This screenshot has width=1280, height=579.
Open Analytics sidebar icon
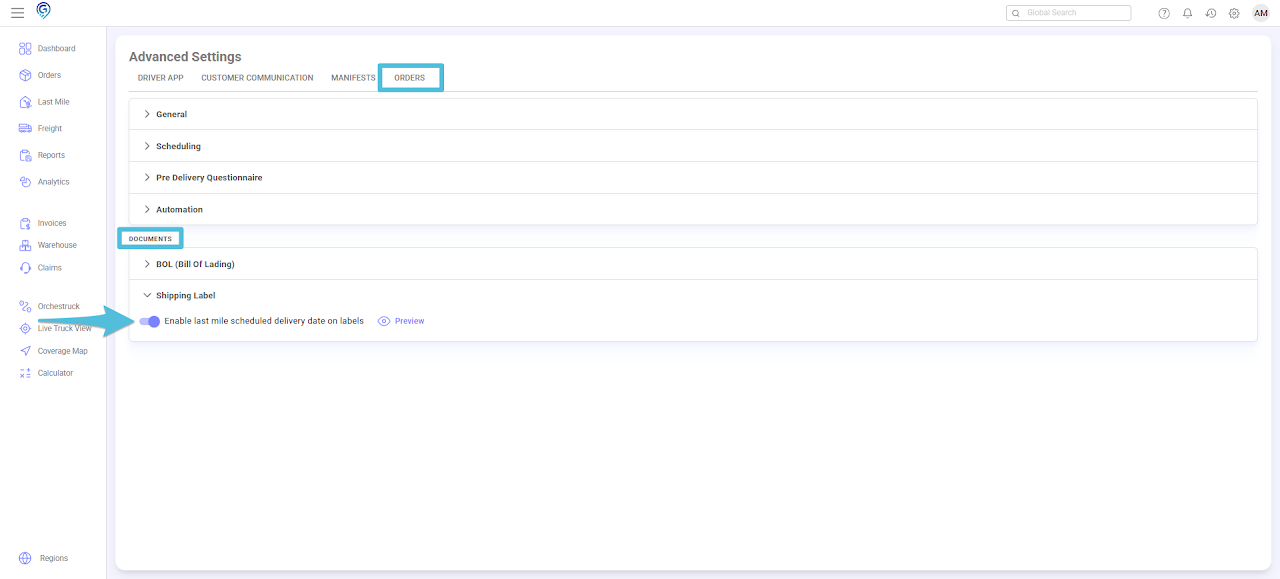[25, 182]
